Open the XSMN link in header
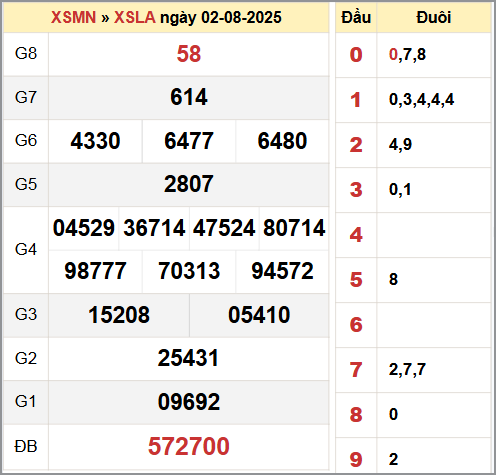This screenshot has width=496, height=475. pyautogui.click(x=73, y=17)
